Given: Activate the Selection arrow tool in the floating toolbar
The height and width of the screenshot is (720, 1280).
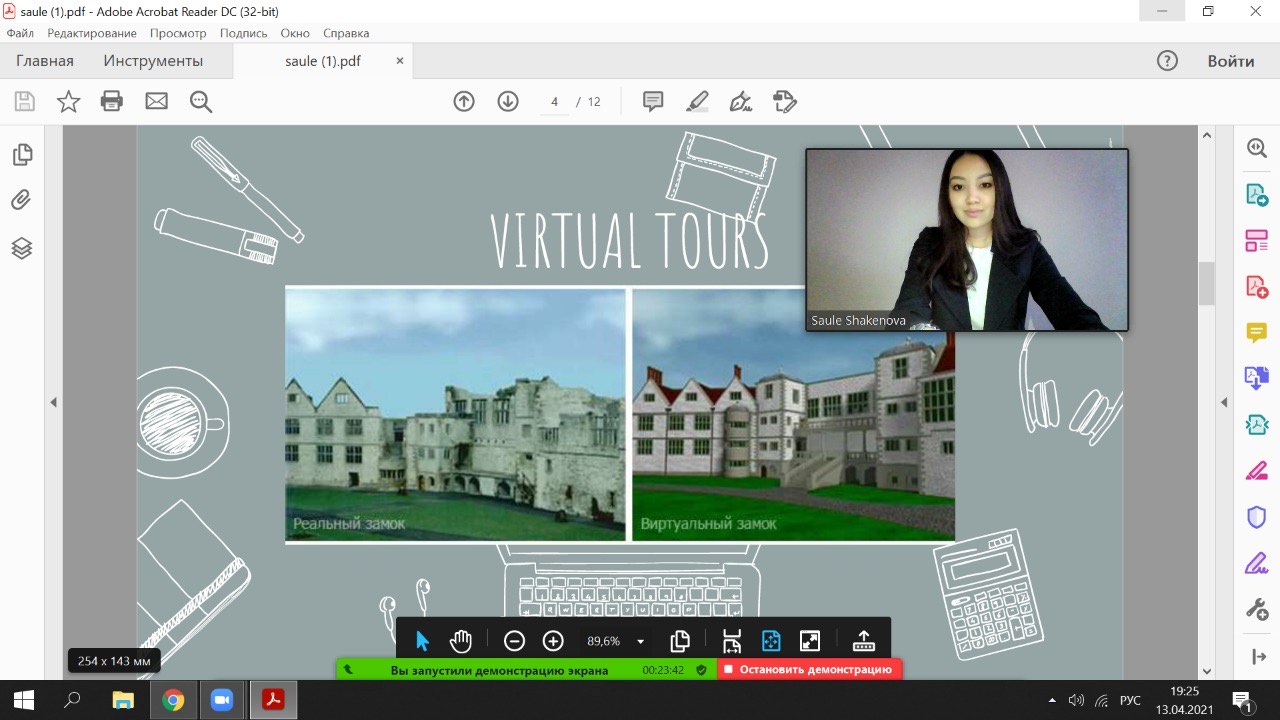Looking at the screenshot, I should click(422, 641).
